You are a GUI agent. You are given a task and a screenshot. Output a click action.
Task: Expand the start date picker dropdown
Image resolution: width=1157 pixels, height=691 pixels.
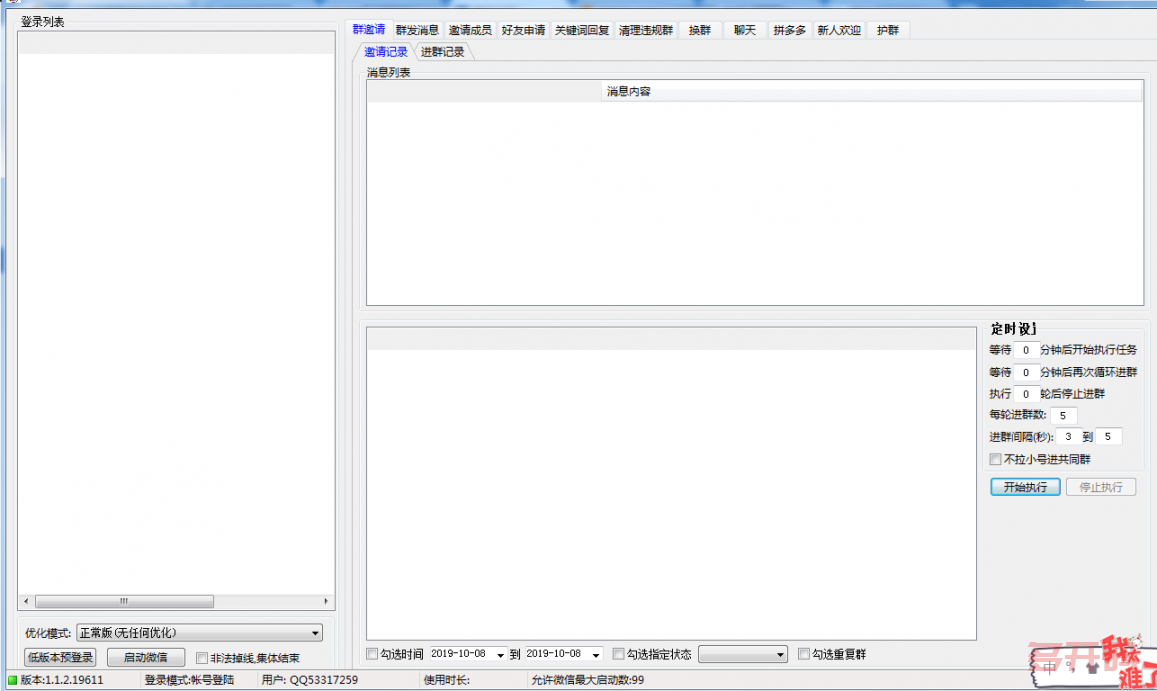[x=500, y=655]
